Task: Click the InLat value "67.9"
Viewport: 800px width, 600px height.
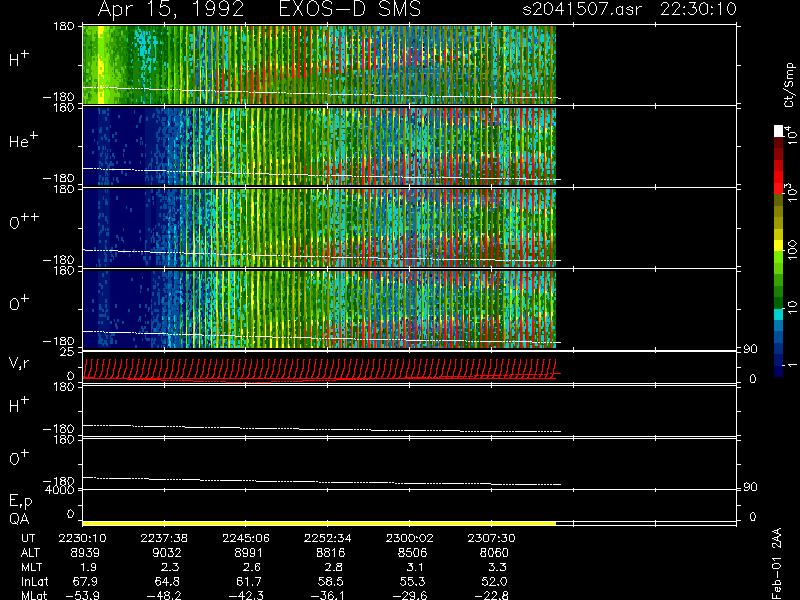Action: pyautogui.click(x=85, y=581)
